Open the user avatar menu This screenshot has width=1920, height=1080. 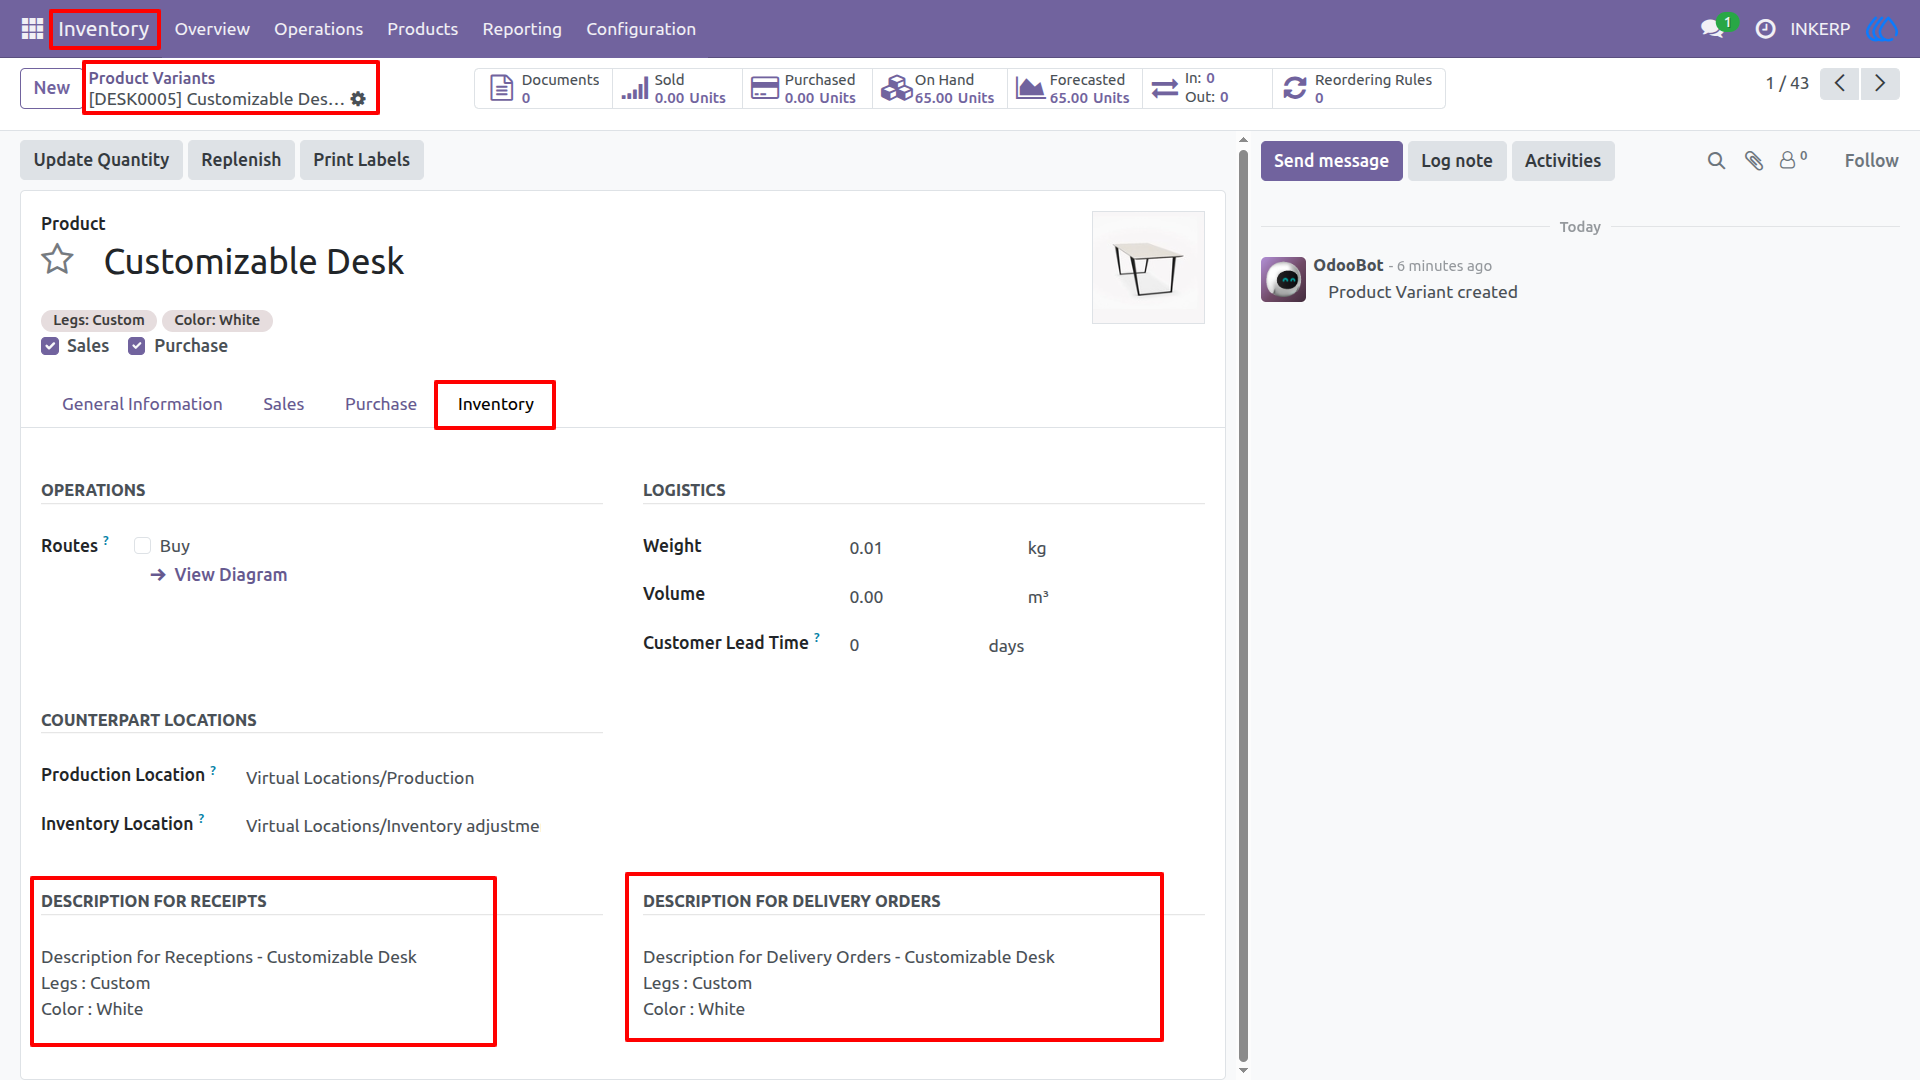pyautogui.click(x=1882, y=29)
